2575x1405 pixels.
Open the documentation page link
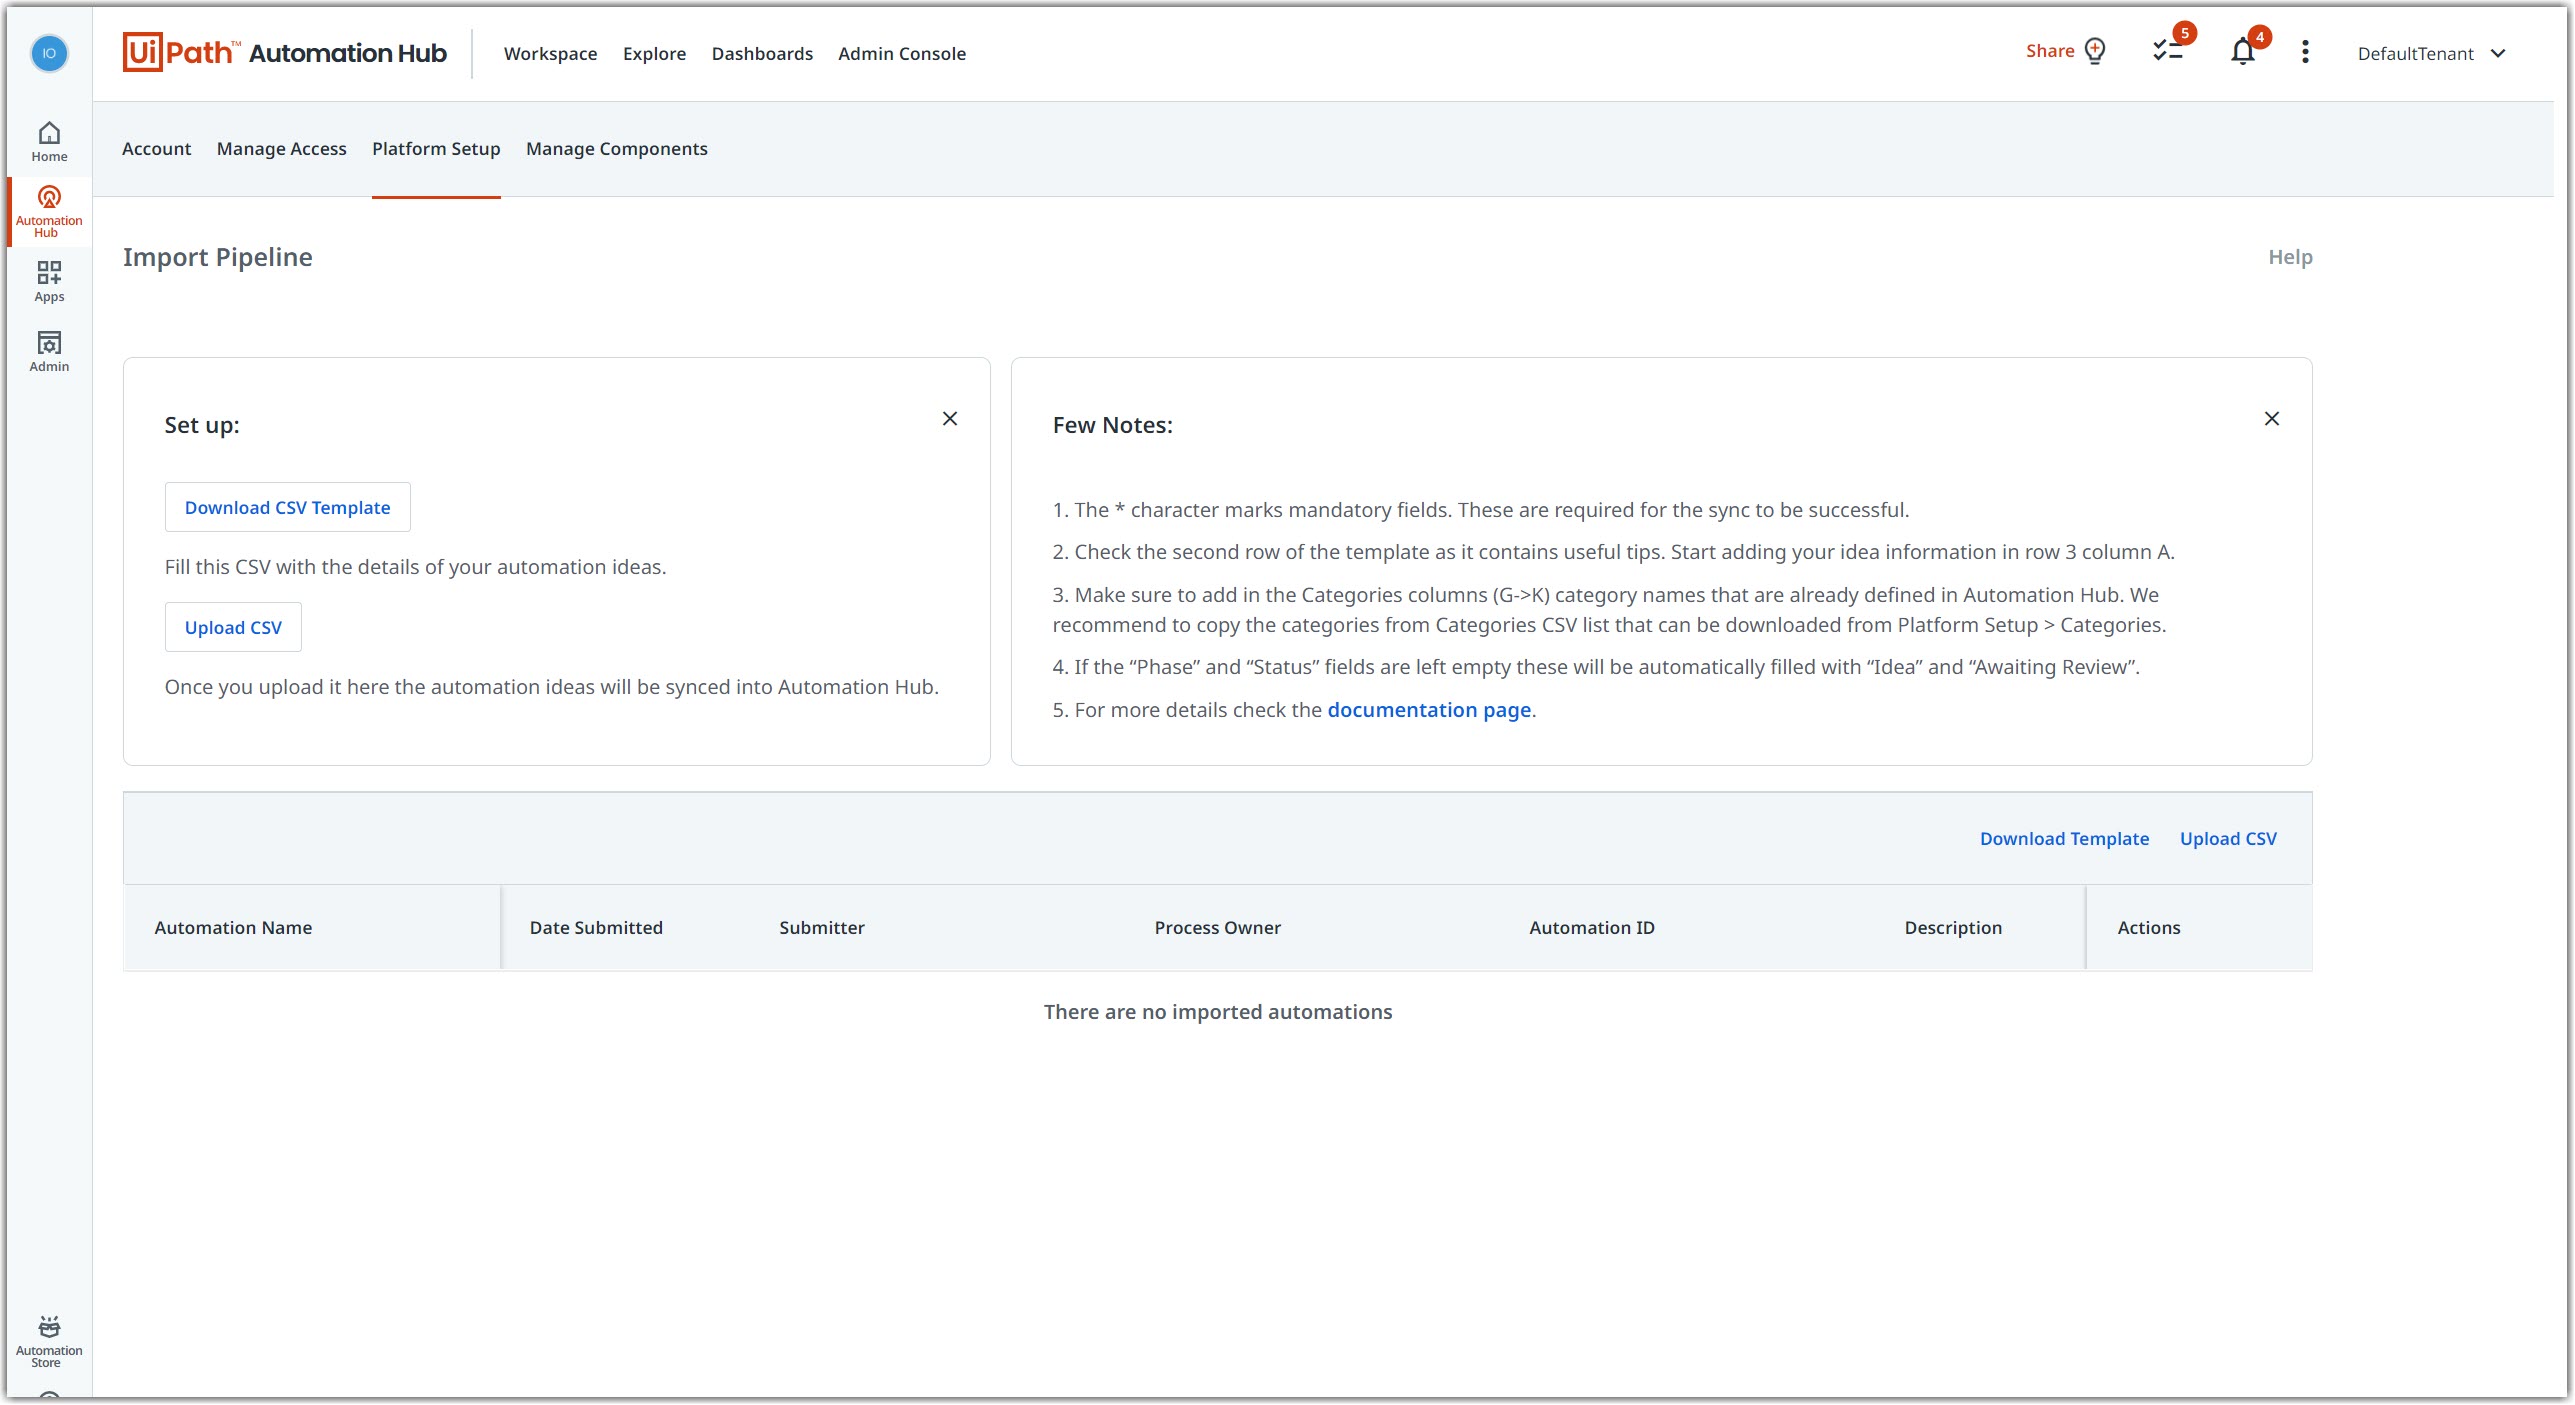1428,708
